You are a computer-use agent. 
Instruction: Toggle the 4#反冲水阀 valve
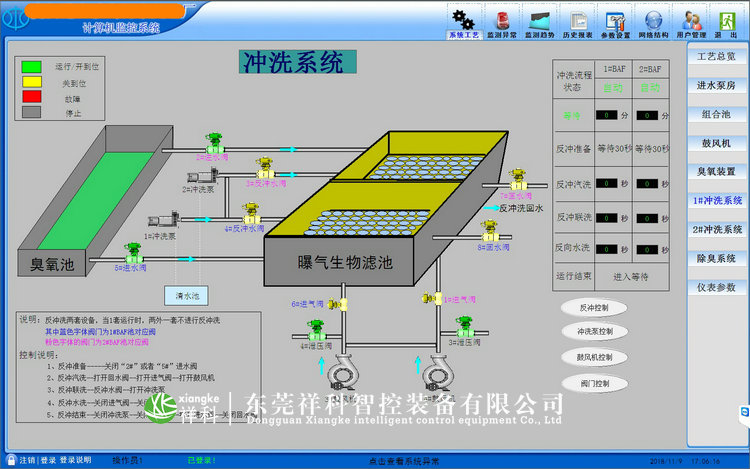250,214
